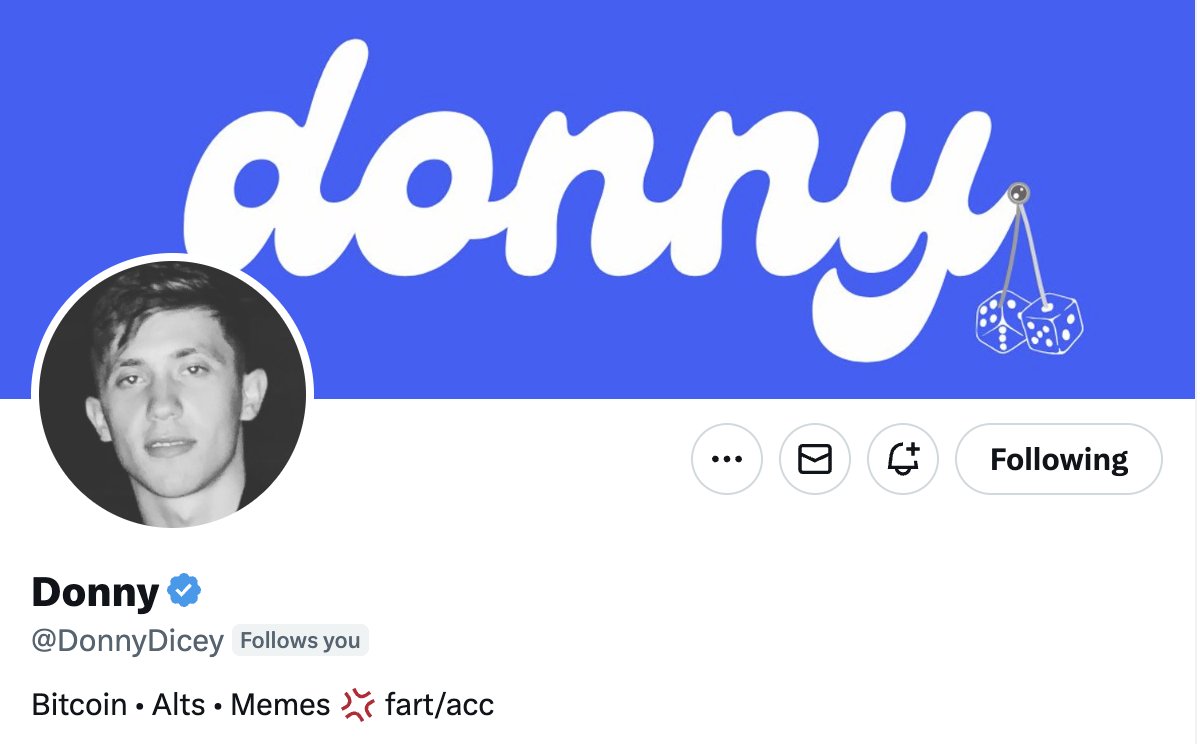Click the Donny display name
This screenshot has height=744, width=1200.
96,592
